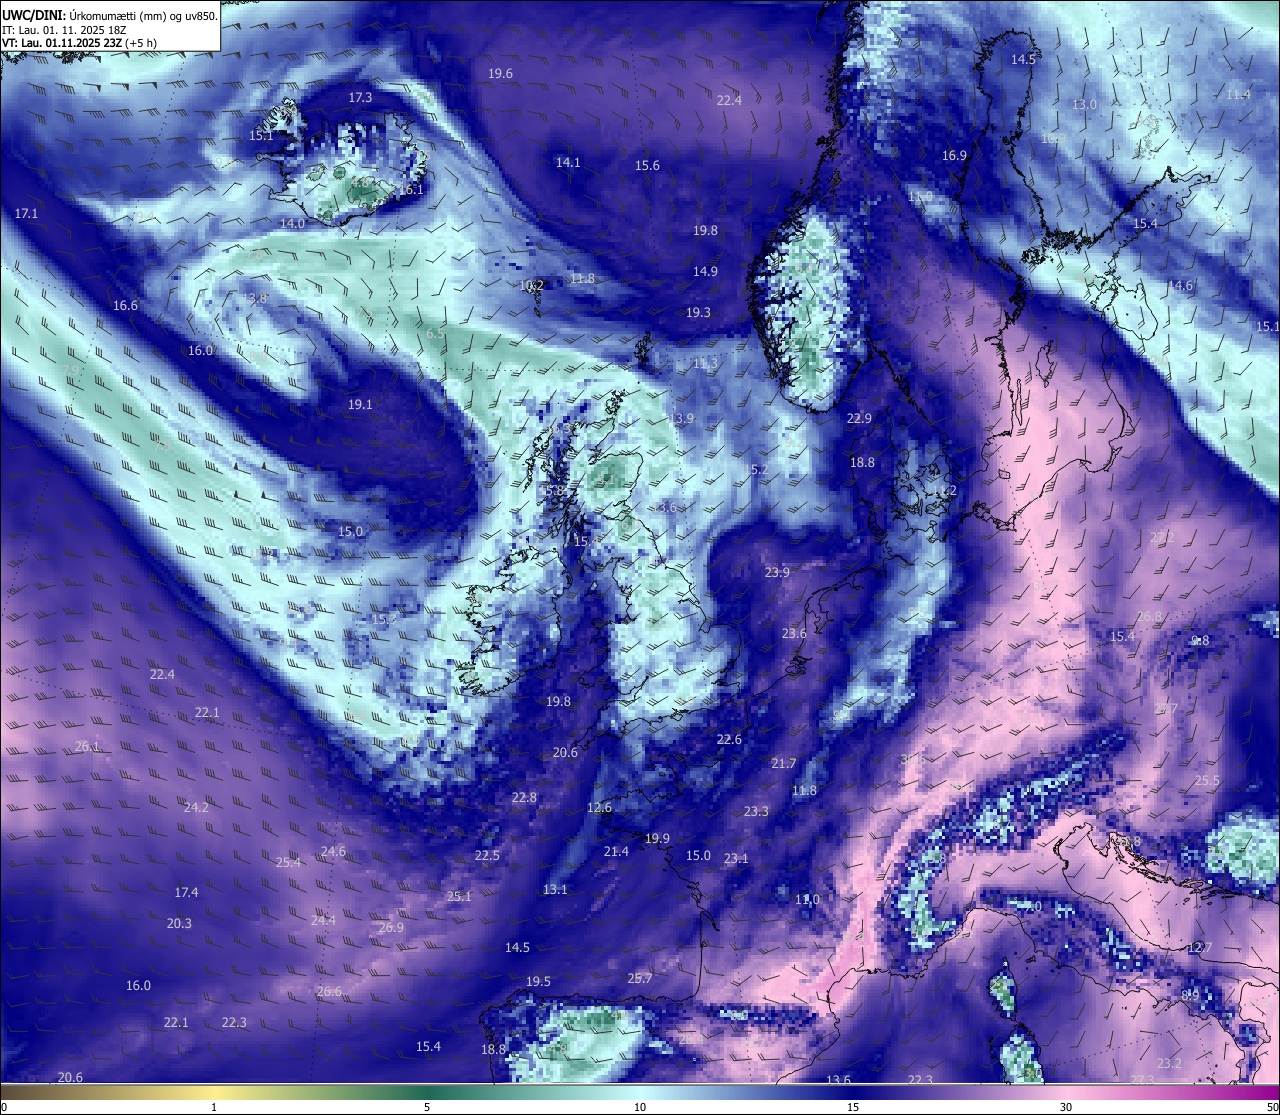Click the colour scale label 10
This screenshot has height=1115, width=1280.
click(640, 1107)
